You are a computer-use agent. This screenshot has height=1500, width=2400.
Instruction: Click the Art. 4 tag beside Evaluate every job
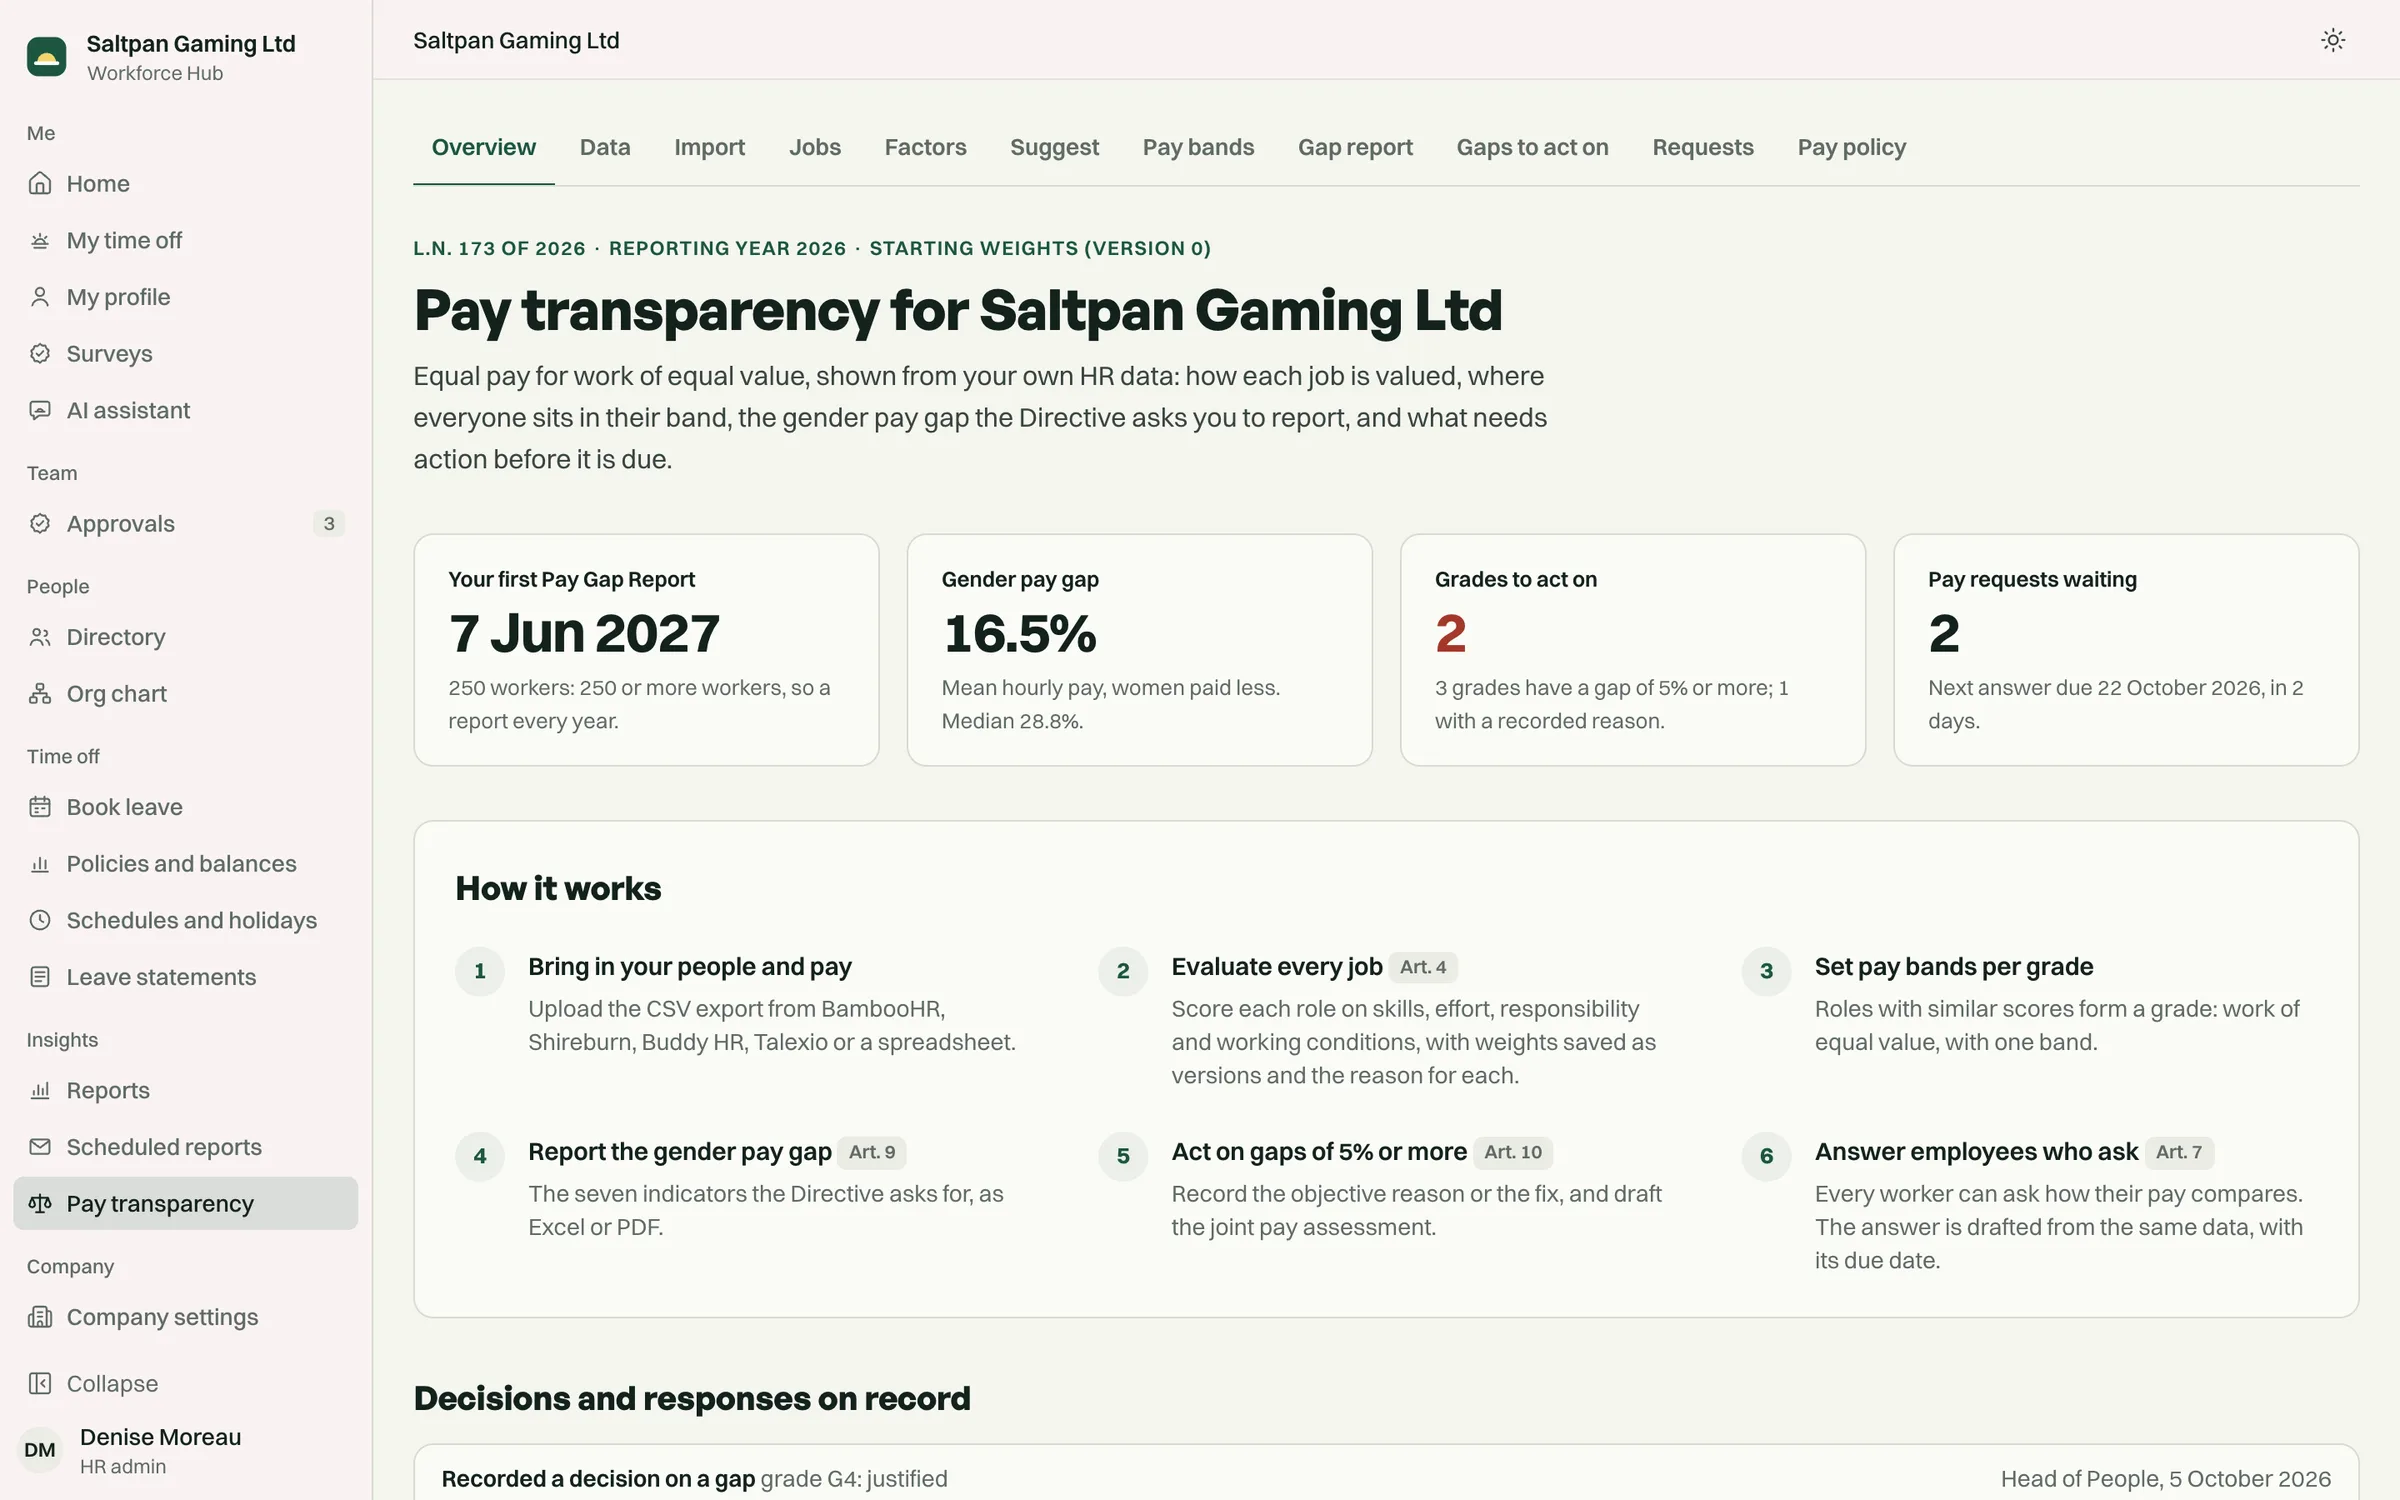[1423, 967]
